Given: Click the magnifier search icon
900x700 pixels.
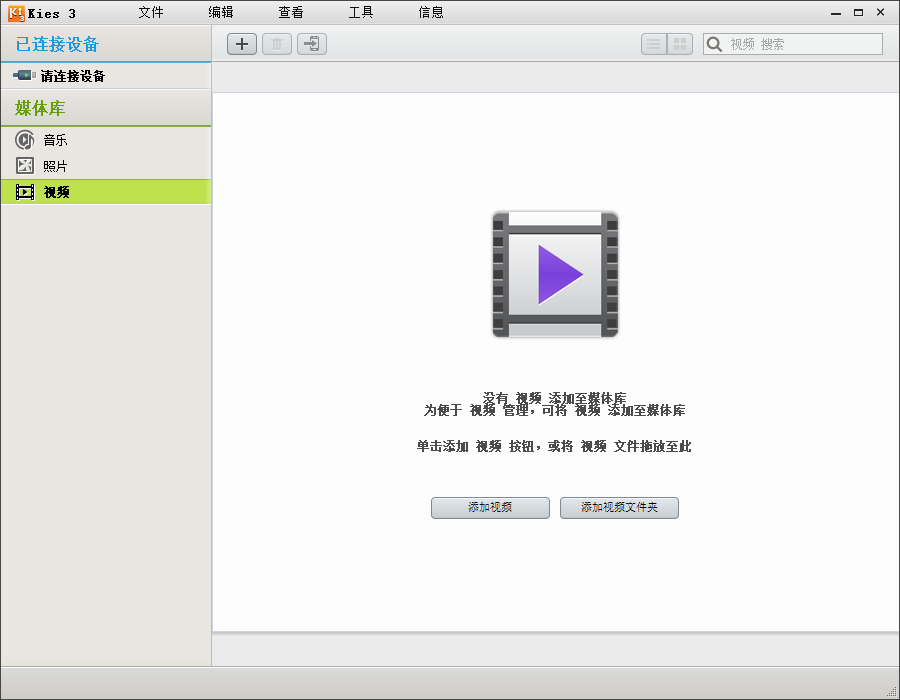Looking at the screenshot, I should pyautogui.click(x=714, y=44).
